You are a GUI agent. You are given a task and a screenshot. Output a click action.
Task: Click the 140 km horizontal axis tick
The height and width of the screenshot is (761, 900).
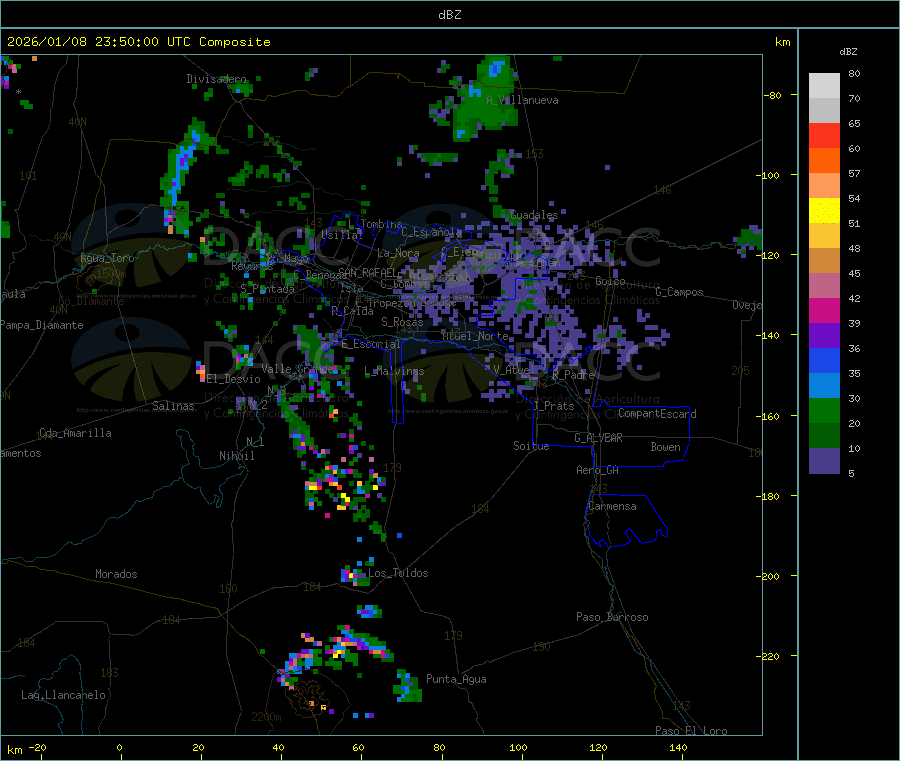678,747
